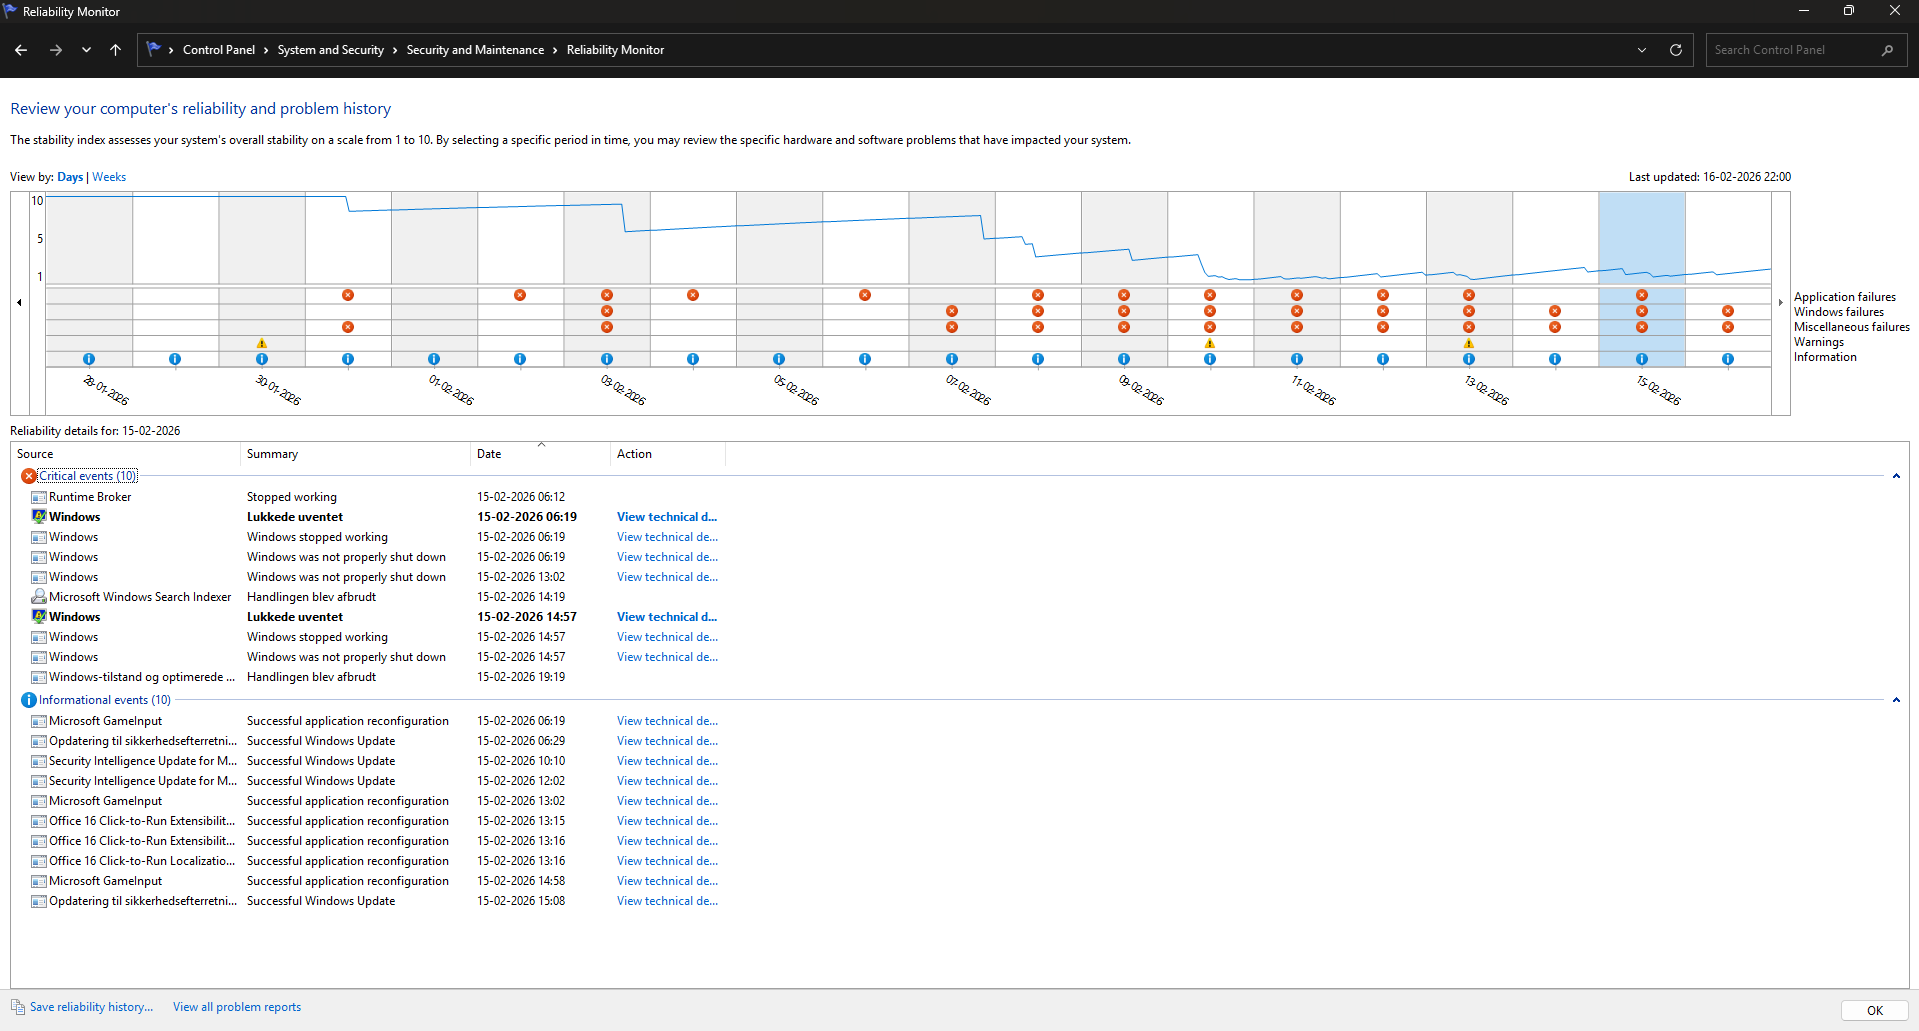Go up one level arrow

point(116,50)
